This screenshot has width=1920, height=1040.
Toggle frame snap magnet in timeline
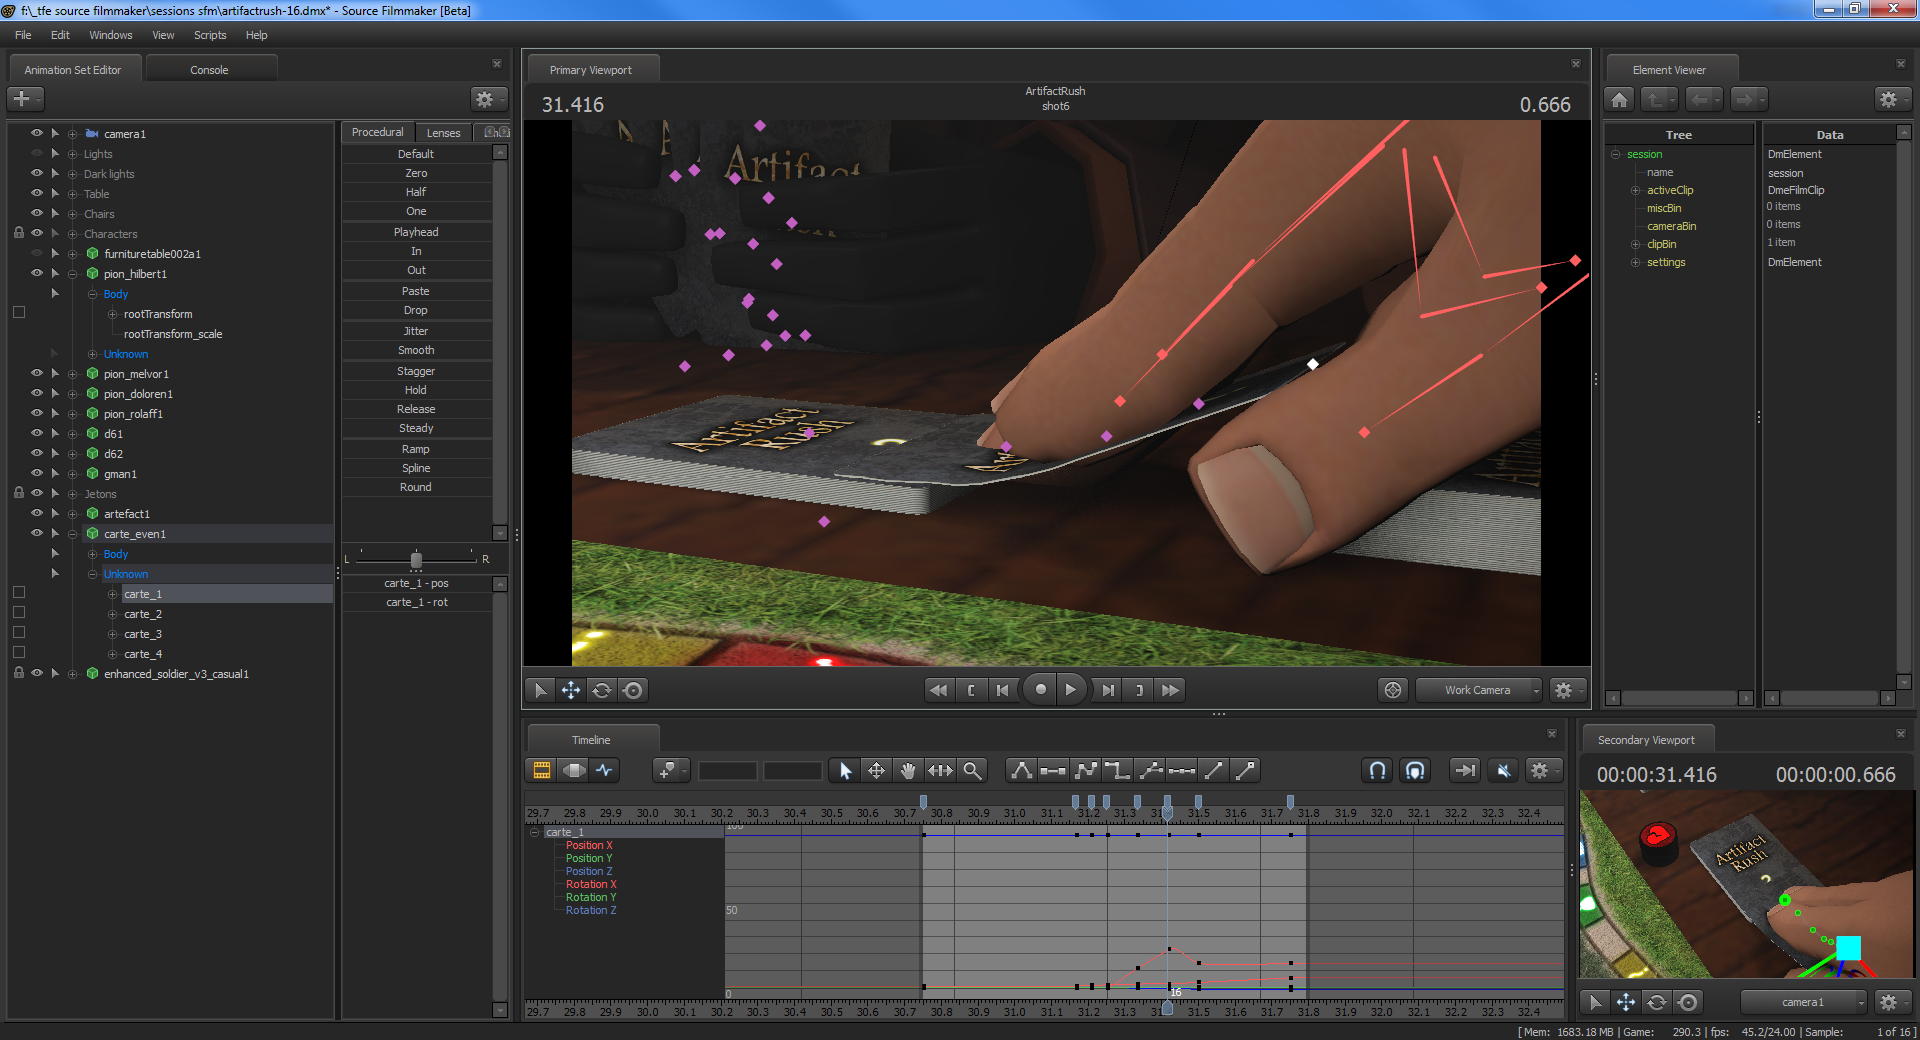pyautogui.click(x=1414, y=770)
